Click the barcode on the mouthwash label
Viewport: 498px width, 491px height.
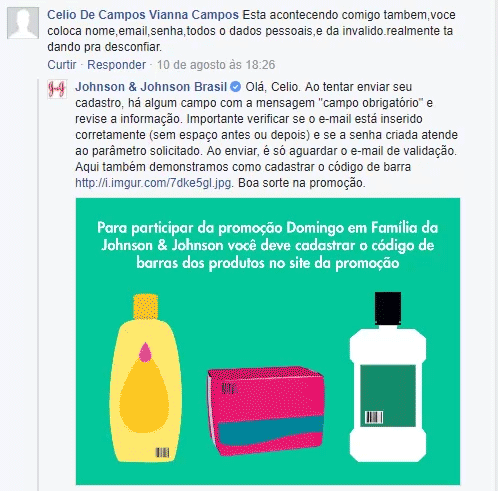[374, 417]
